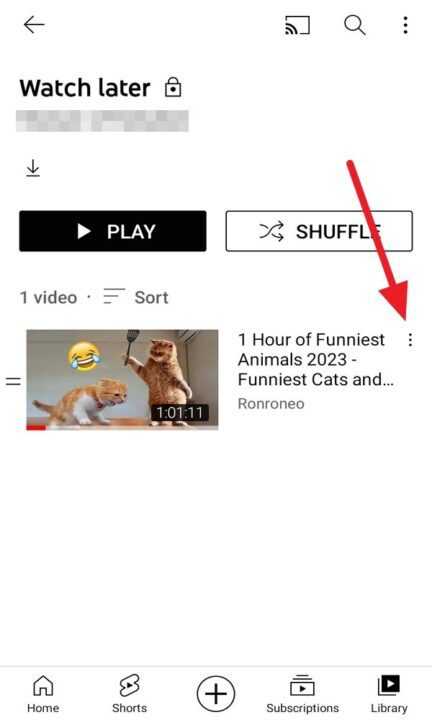Start the playlist with the PLAY button

[x=113, y=231]
